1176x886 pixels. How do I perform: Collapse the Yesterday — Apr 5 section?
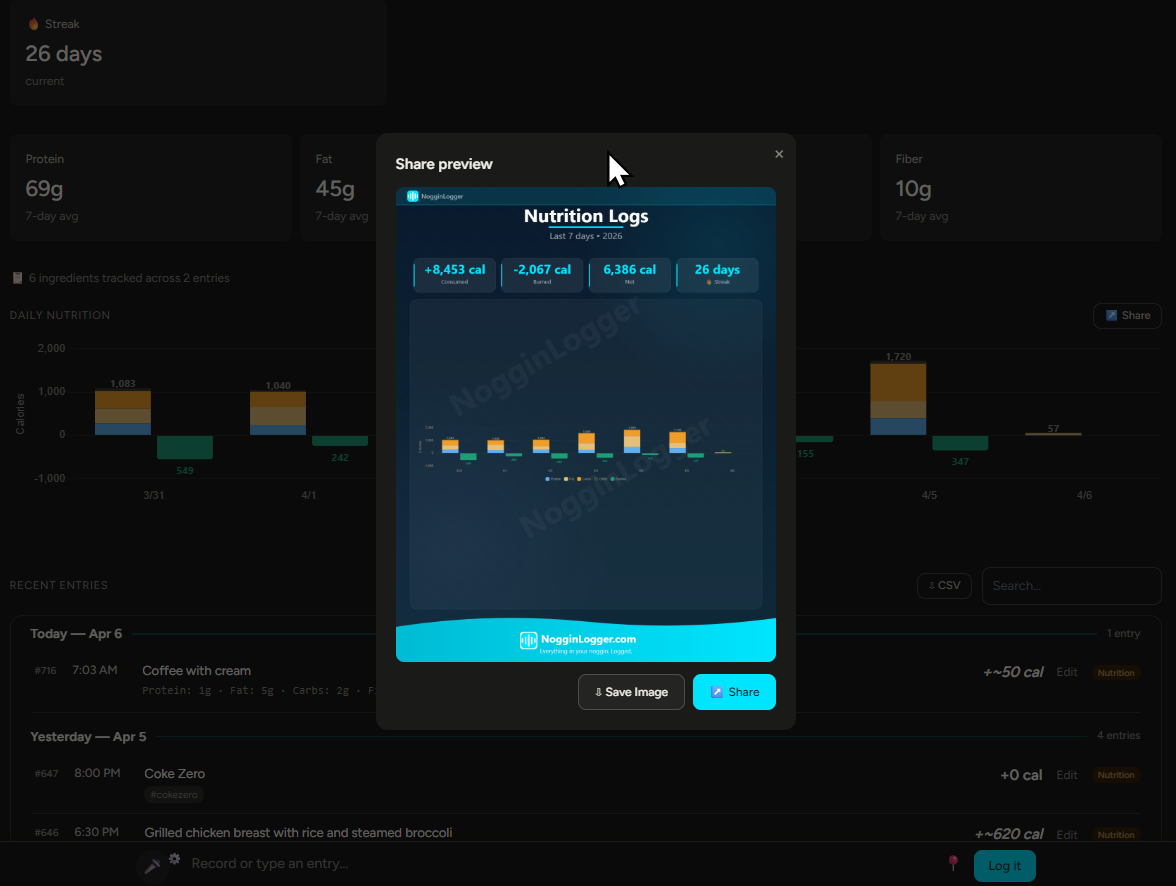coord(88,736)
